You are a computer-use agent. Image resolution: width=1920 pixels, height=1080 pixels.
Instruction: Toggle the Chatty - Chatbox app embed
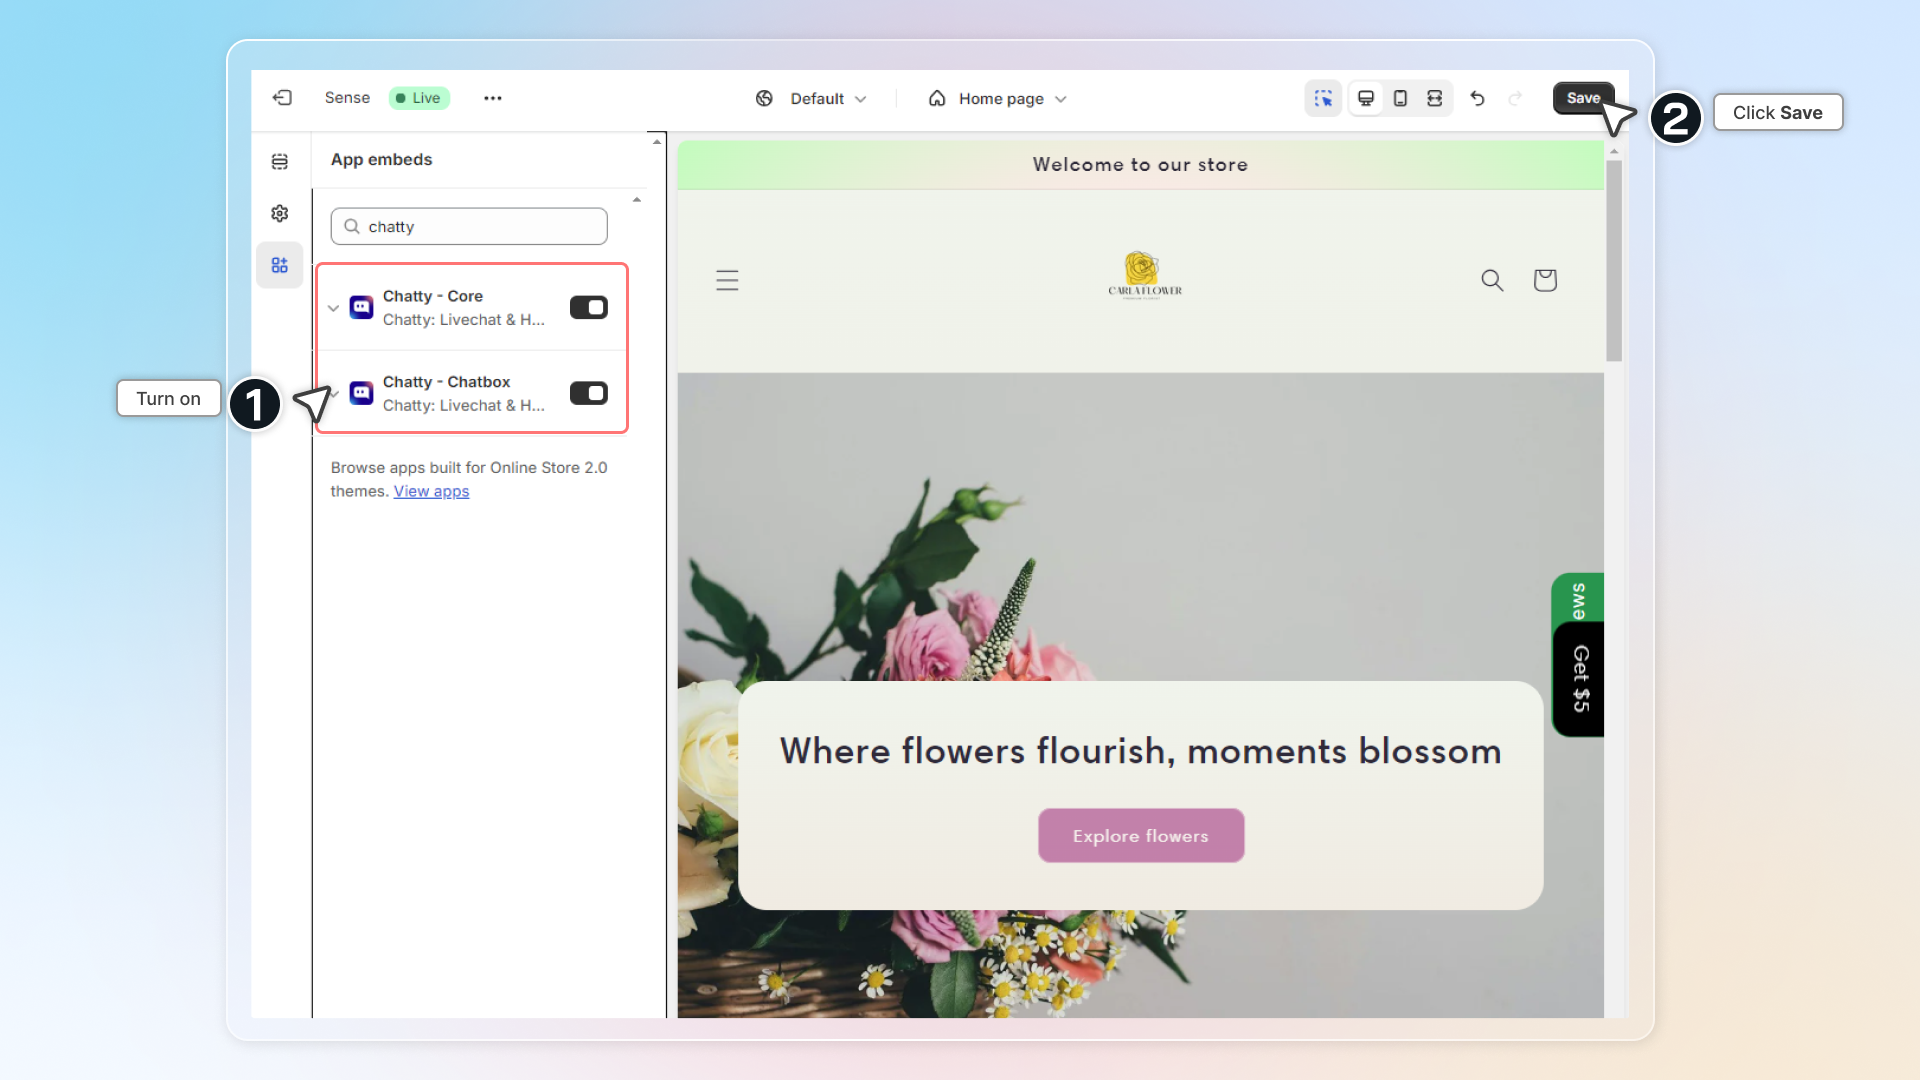click(588, 394)
